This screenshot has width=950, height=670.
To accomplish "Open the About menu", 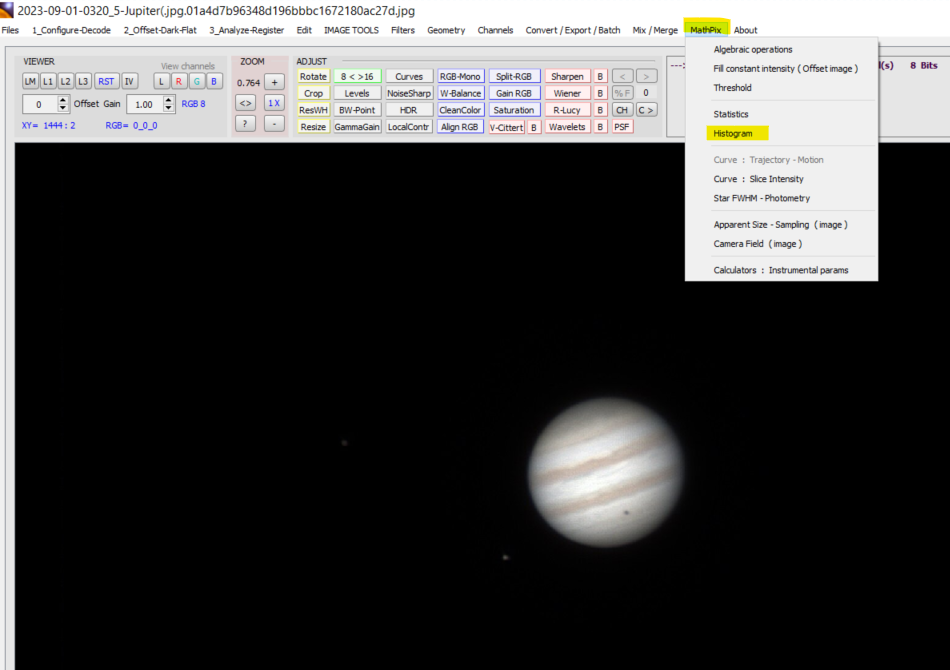I will point(745,30).
